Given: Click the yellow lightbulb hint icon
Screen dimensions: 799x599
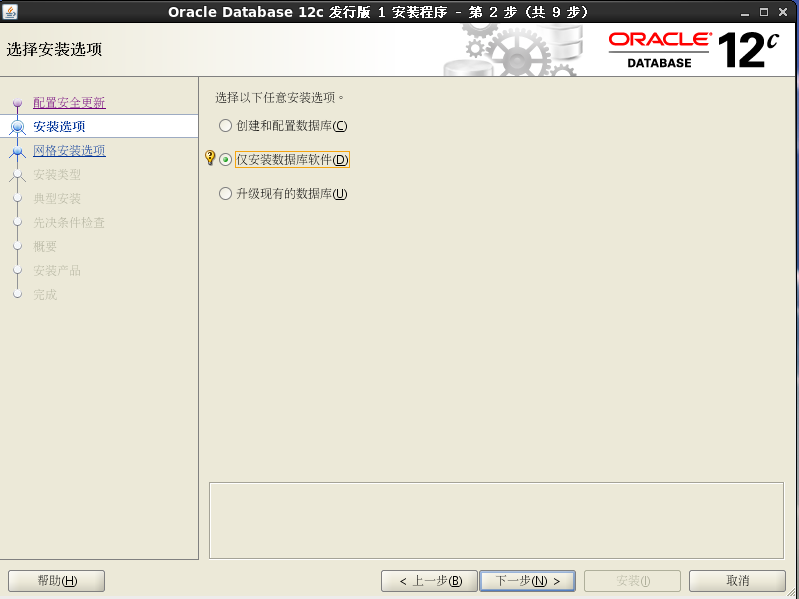Looking at the screenshot, I should pyautogui.click(x=210, y=157).
